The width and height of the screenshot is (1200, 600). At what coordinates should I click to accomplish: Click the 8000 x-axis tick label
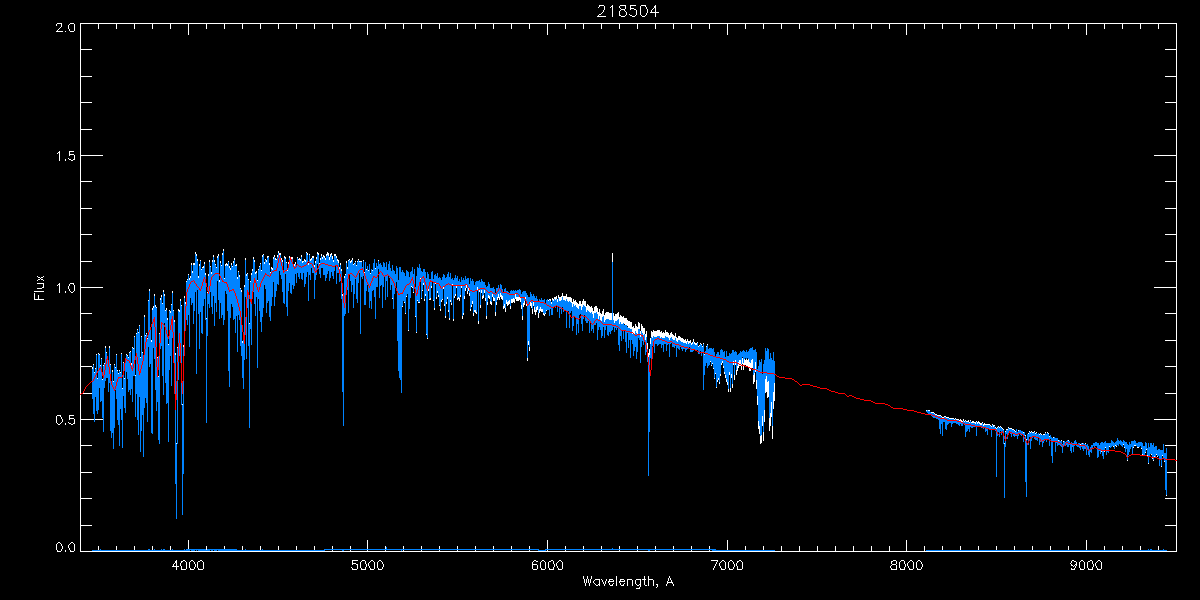tap(906, 564)
